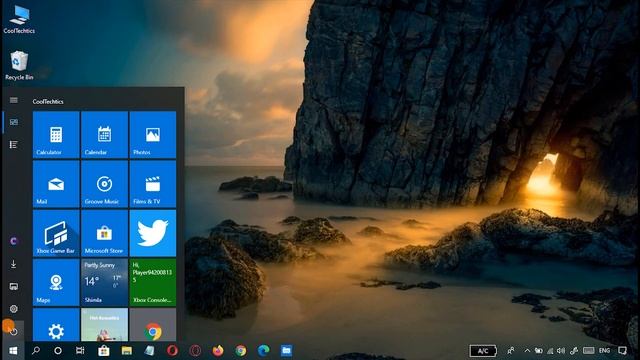The image size is (640, 360).
Task: Open Settings from the Start sidebar
Action: point(13,309)
